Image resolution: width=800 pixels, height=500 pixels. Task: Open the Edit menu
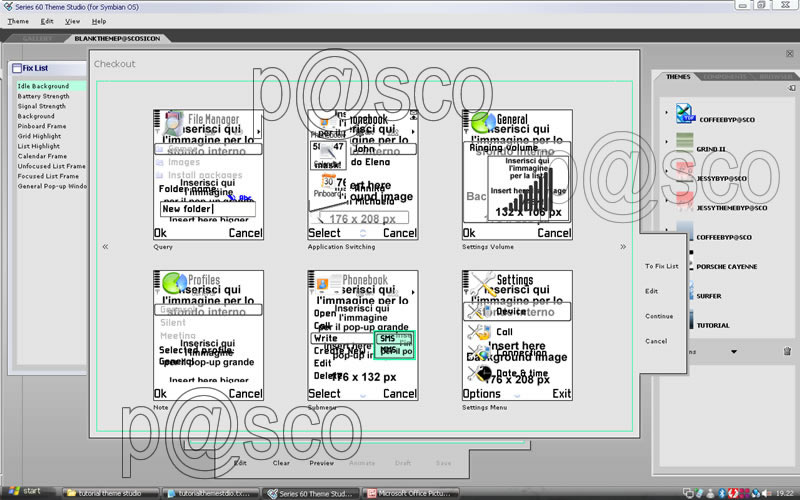pyautogui.click(x=47, y=21)
